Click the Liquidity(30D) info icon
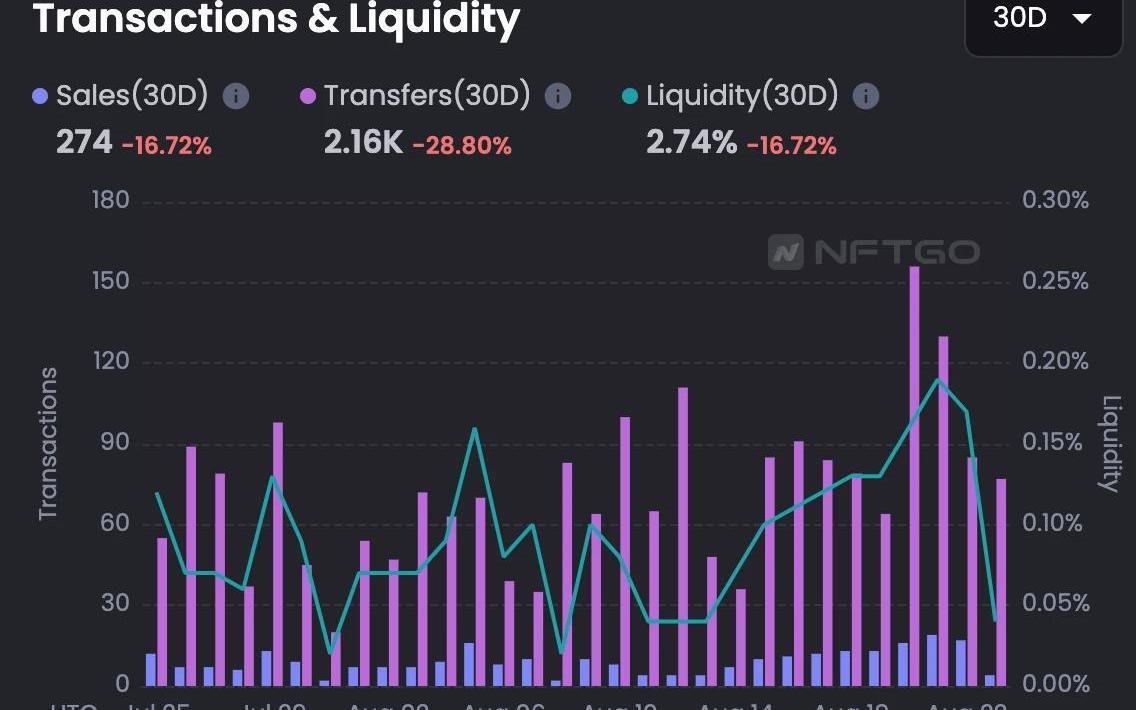 [866, 96]
